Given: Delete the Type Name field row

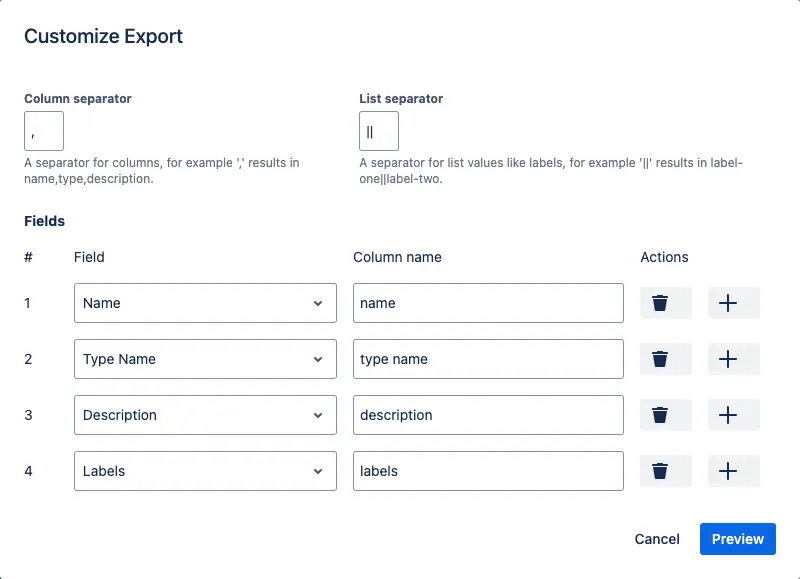Looking at the screenshot, I should tap(665, 359).
